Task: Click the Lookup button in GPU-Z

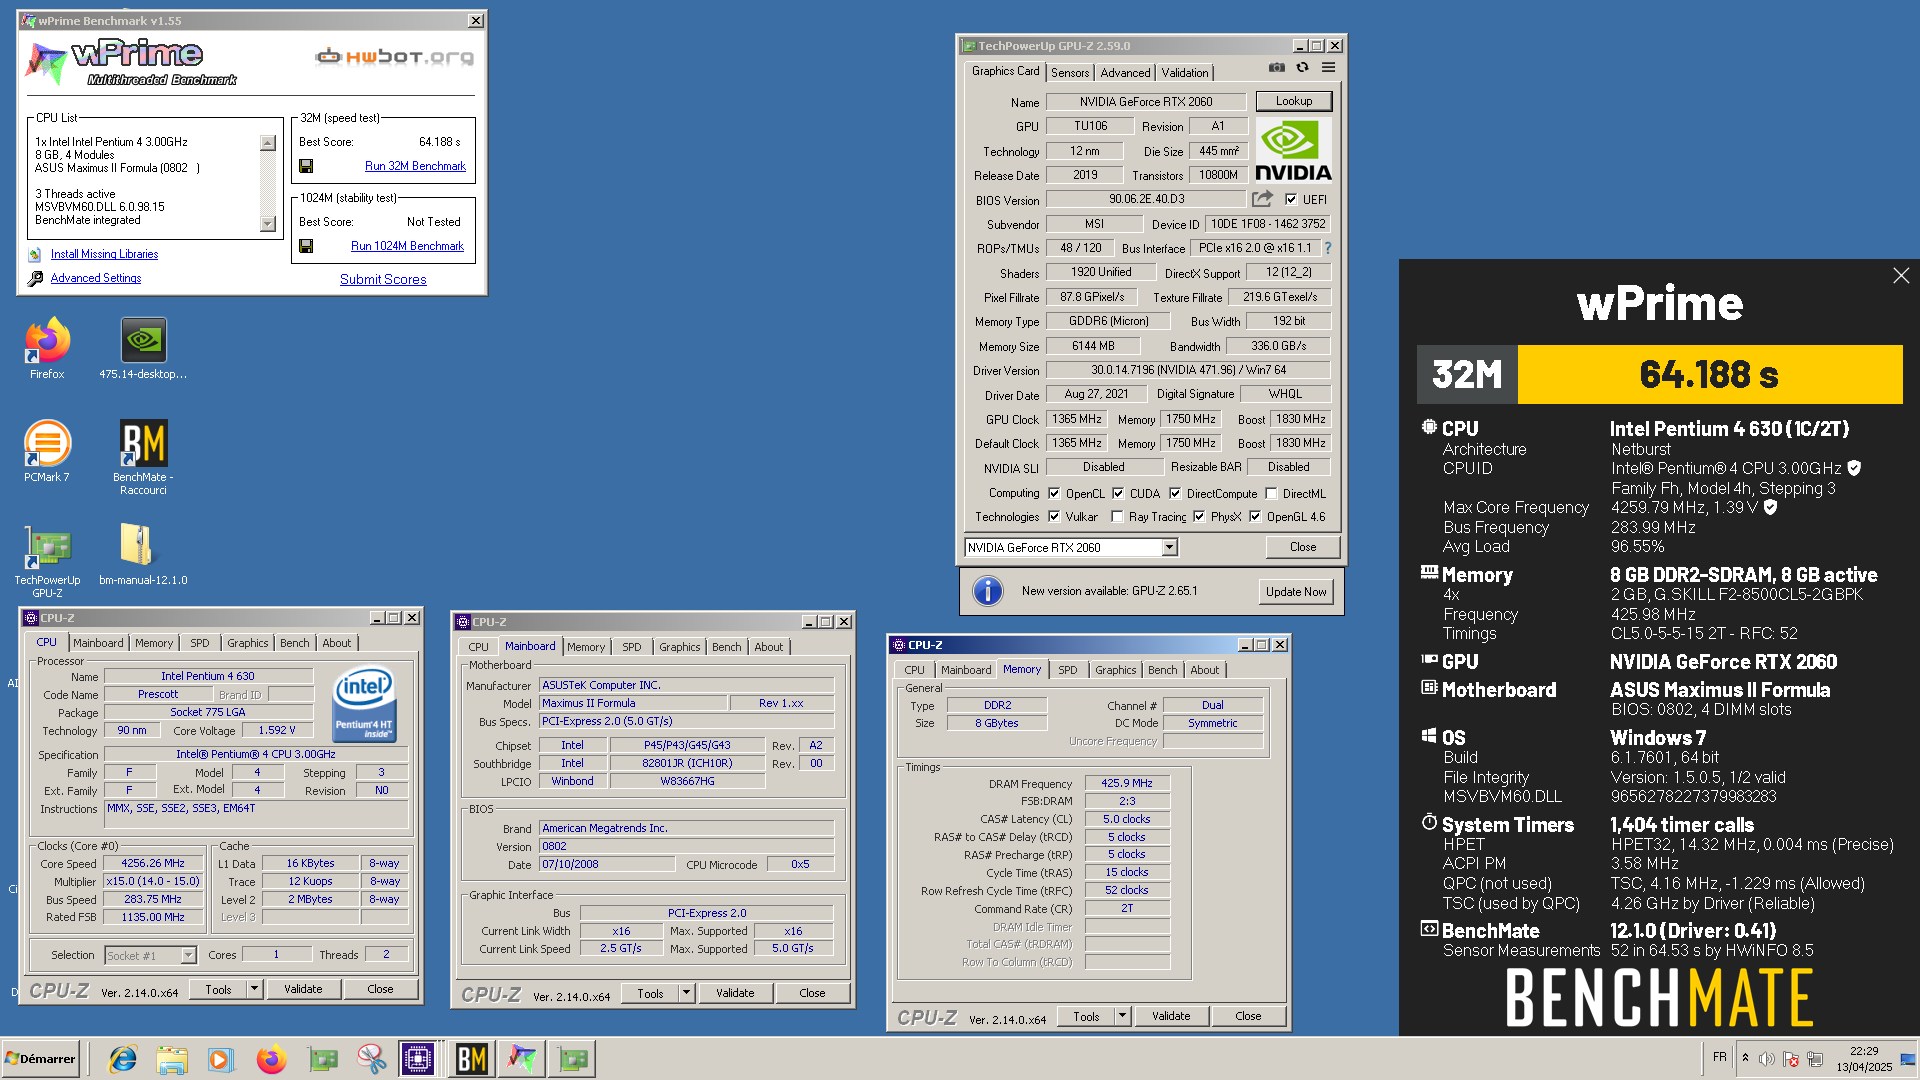Action: (x=1294, y=101)
